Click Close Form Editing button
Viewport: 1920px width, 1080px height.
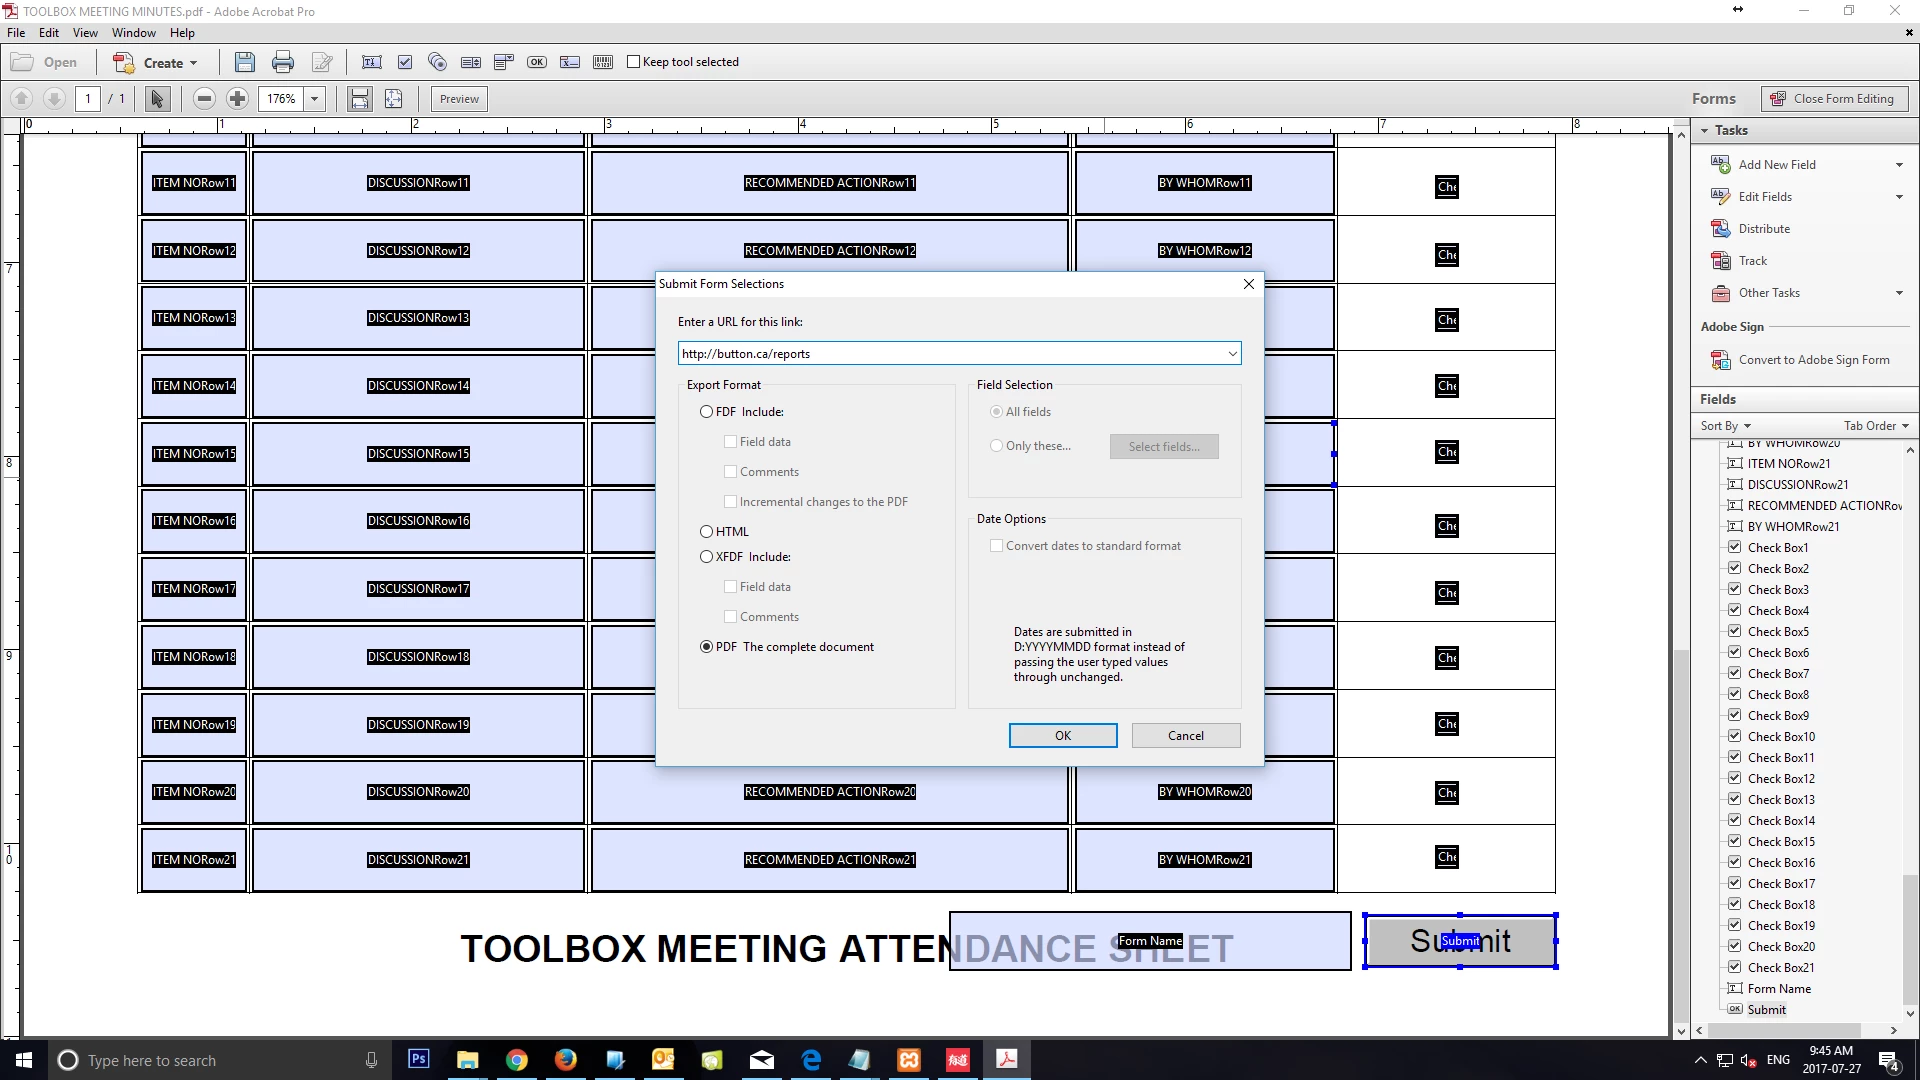click(x=1834, y=99)
